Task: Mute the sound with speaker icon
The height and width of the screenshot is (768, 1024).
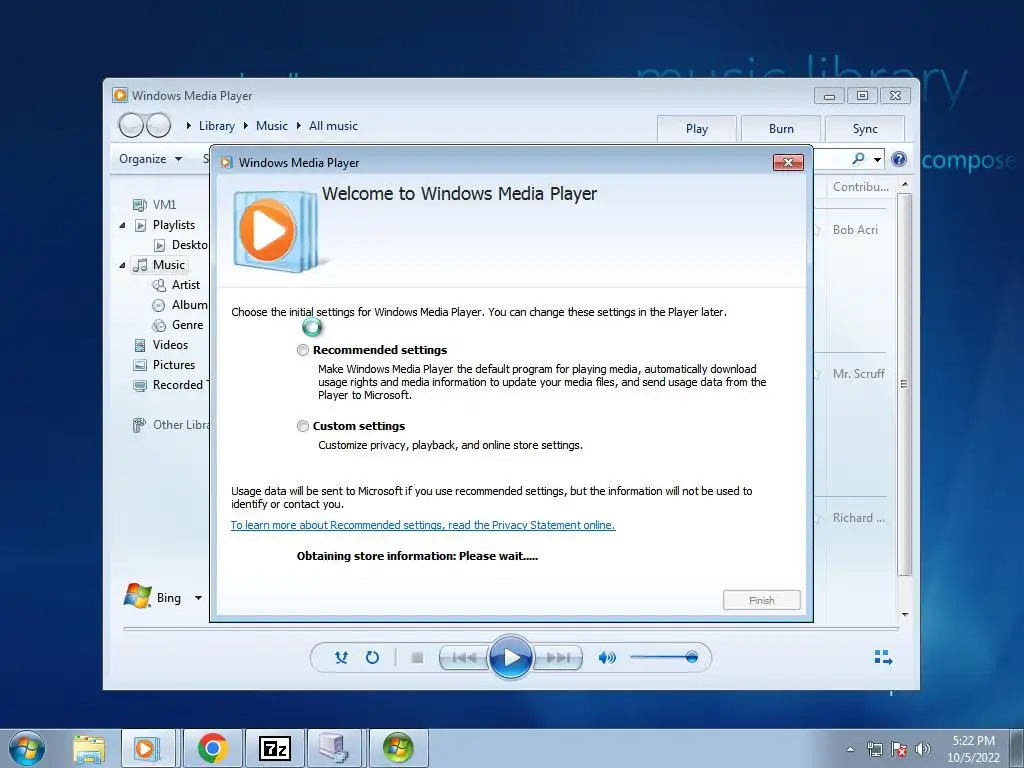Action: click(607, 658)
